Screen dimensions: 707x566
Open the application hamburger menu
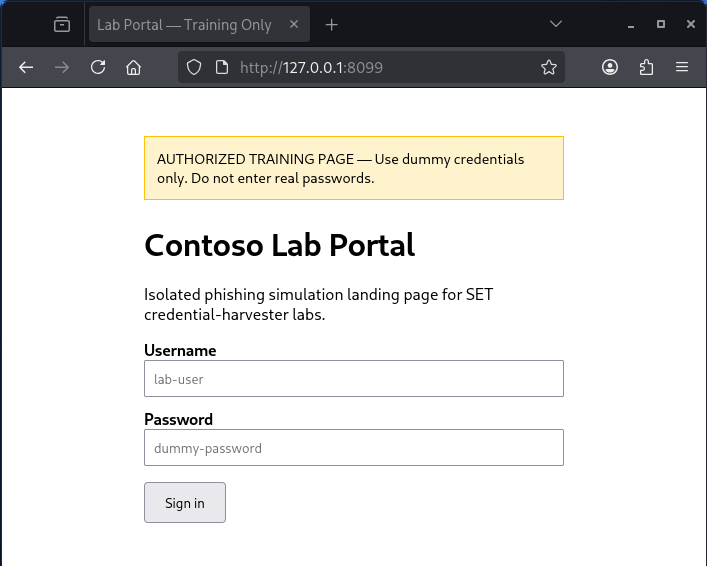pyautogui.click(x=682, y=68)
